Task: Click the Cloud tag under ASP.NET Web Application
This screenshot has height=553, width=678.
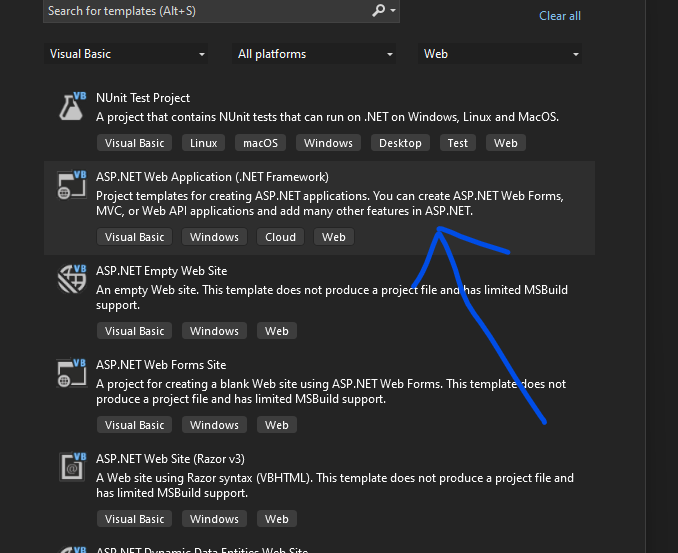Action: pyautogui.click(x=280, y=237)
